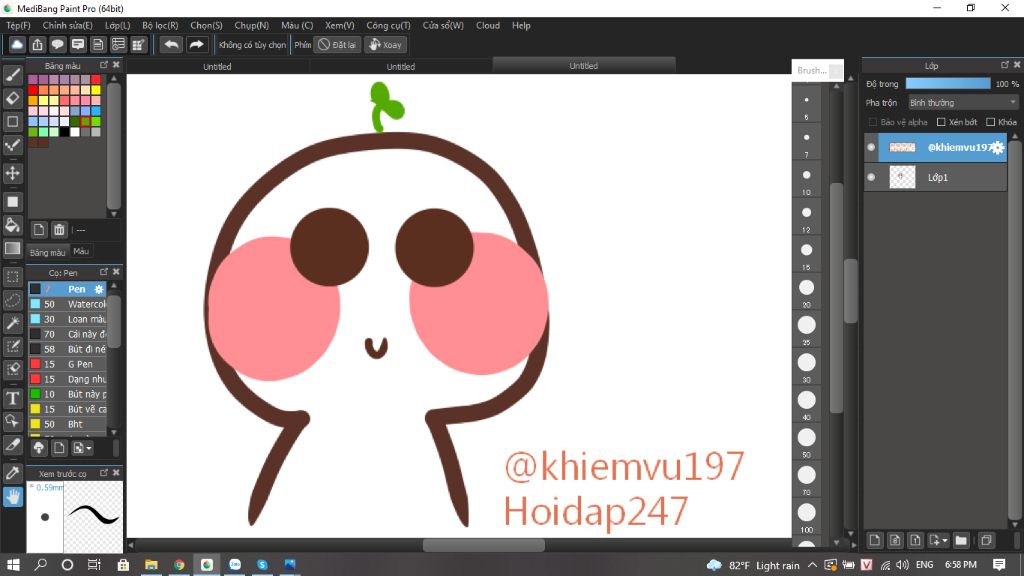The width and height of the screenshot is (1024, 576).
Task: Select the Move tool
Action: pyautogui.click(x=12, y=173)
